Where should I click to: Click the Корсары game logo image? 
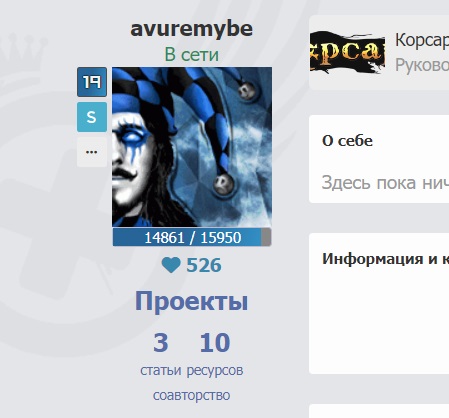[347, 52]
